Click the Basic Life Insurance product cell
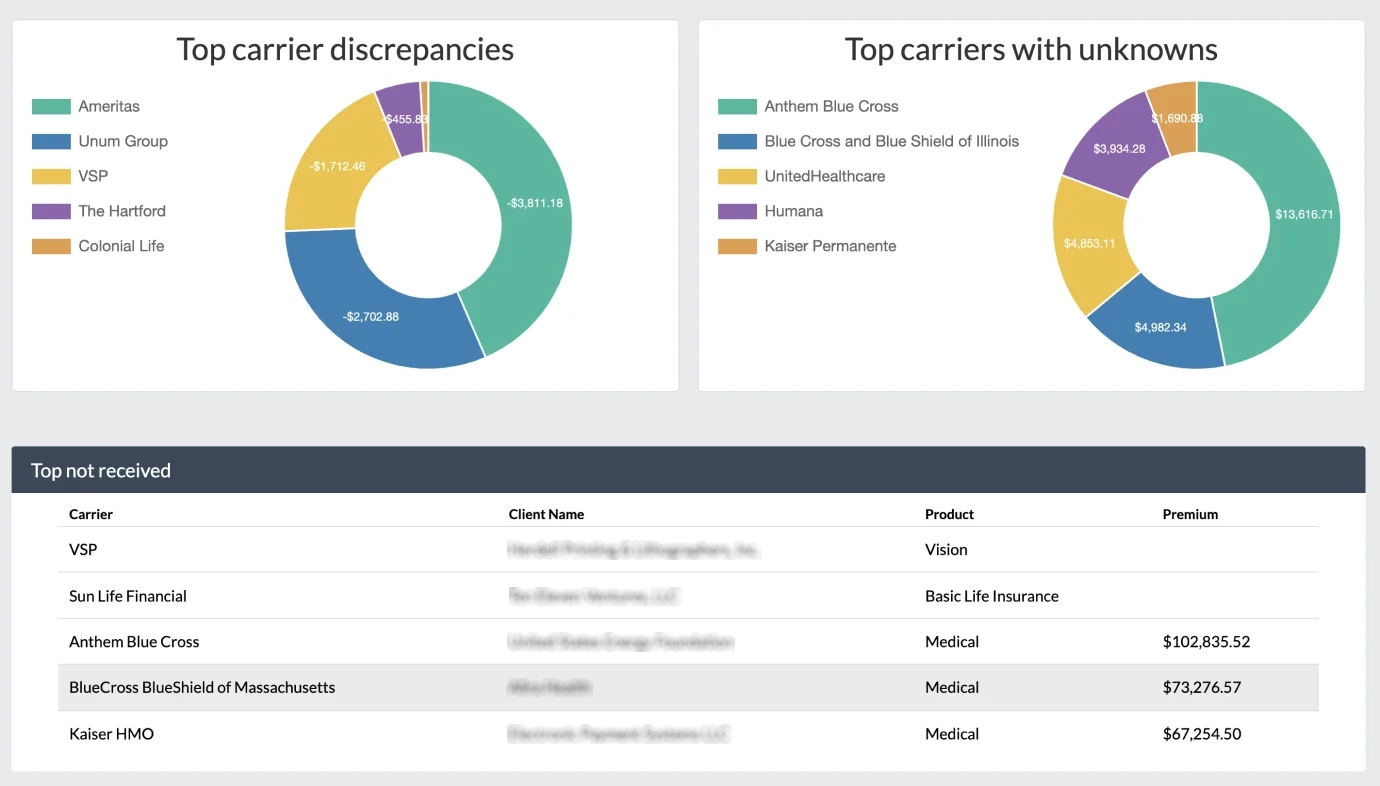The width and height of the screenshot is (1380, 786). (x=992, y=596)
